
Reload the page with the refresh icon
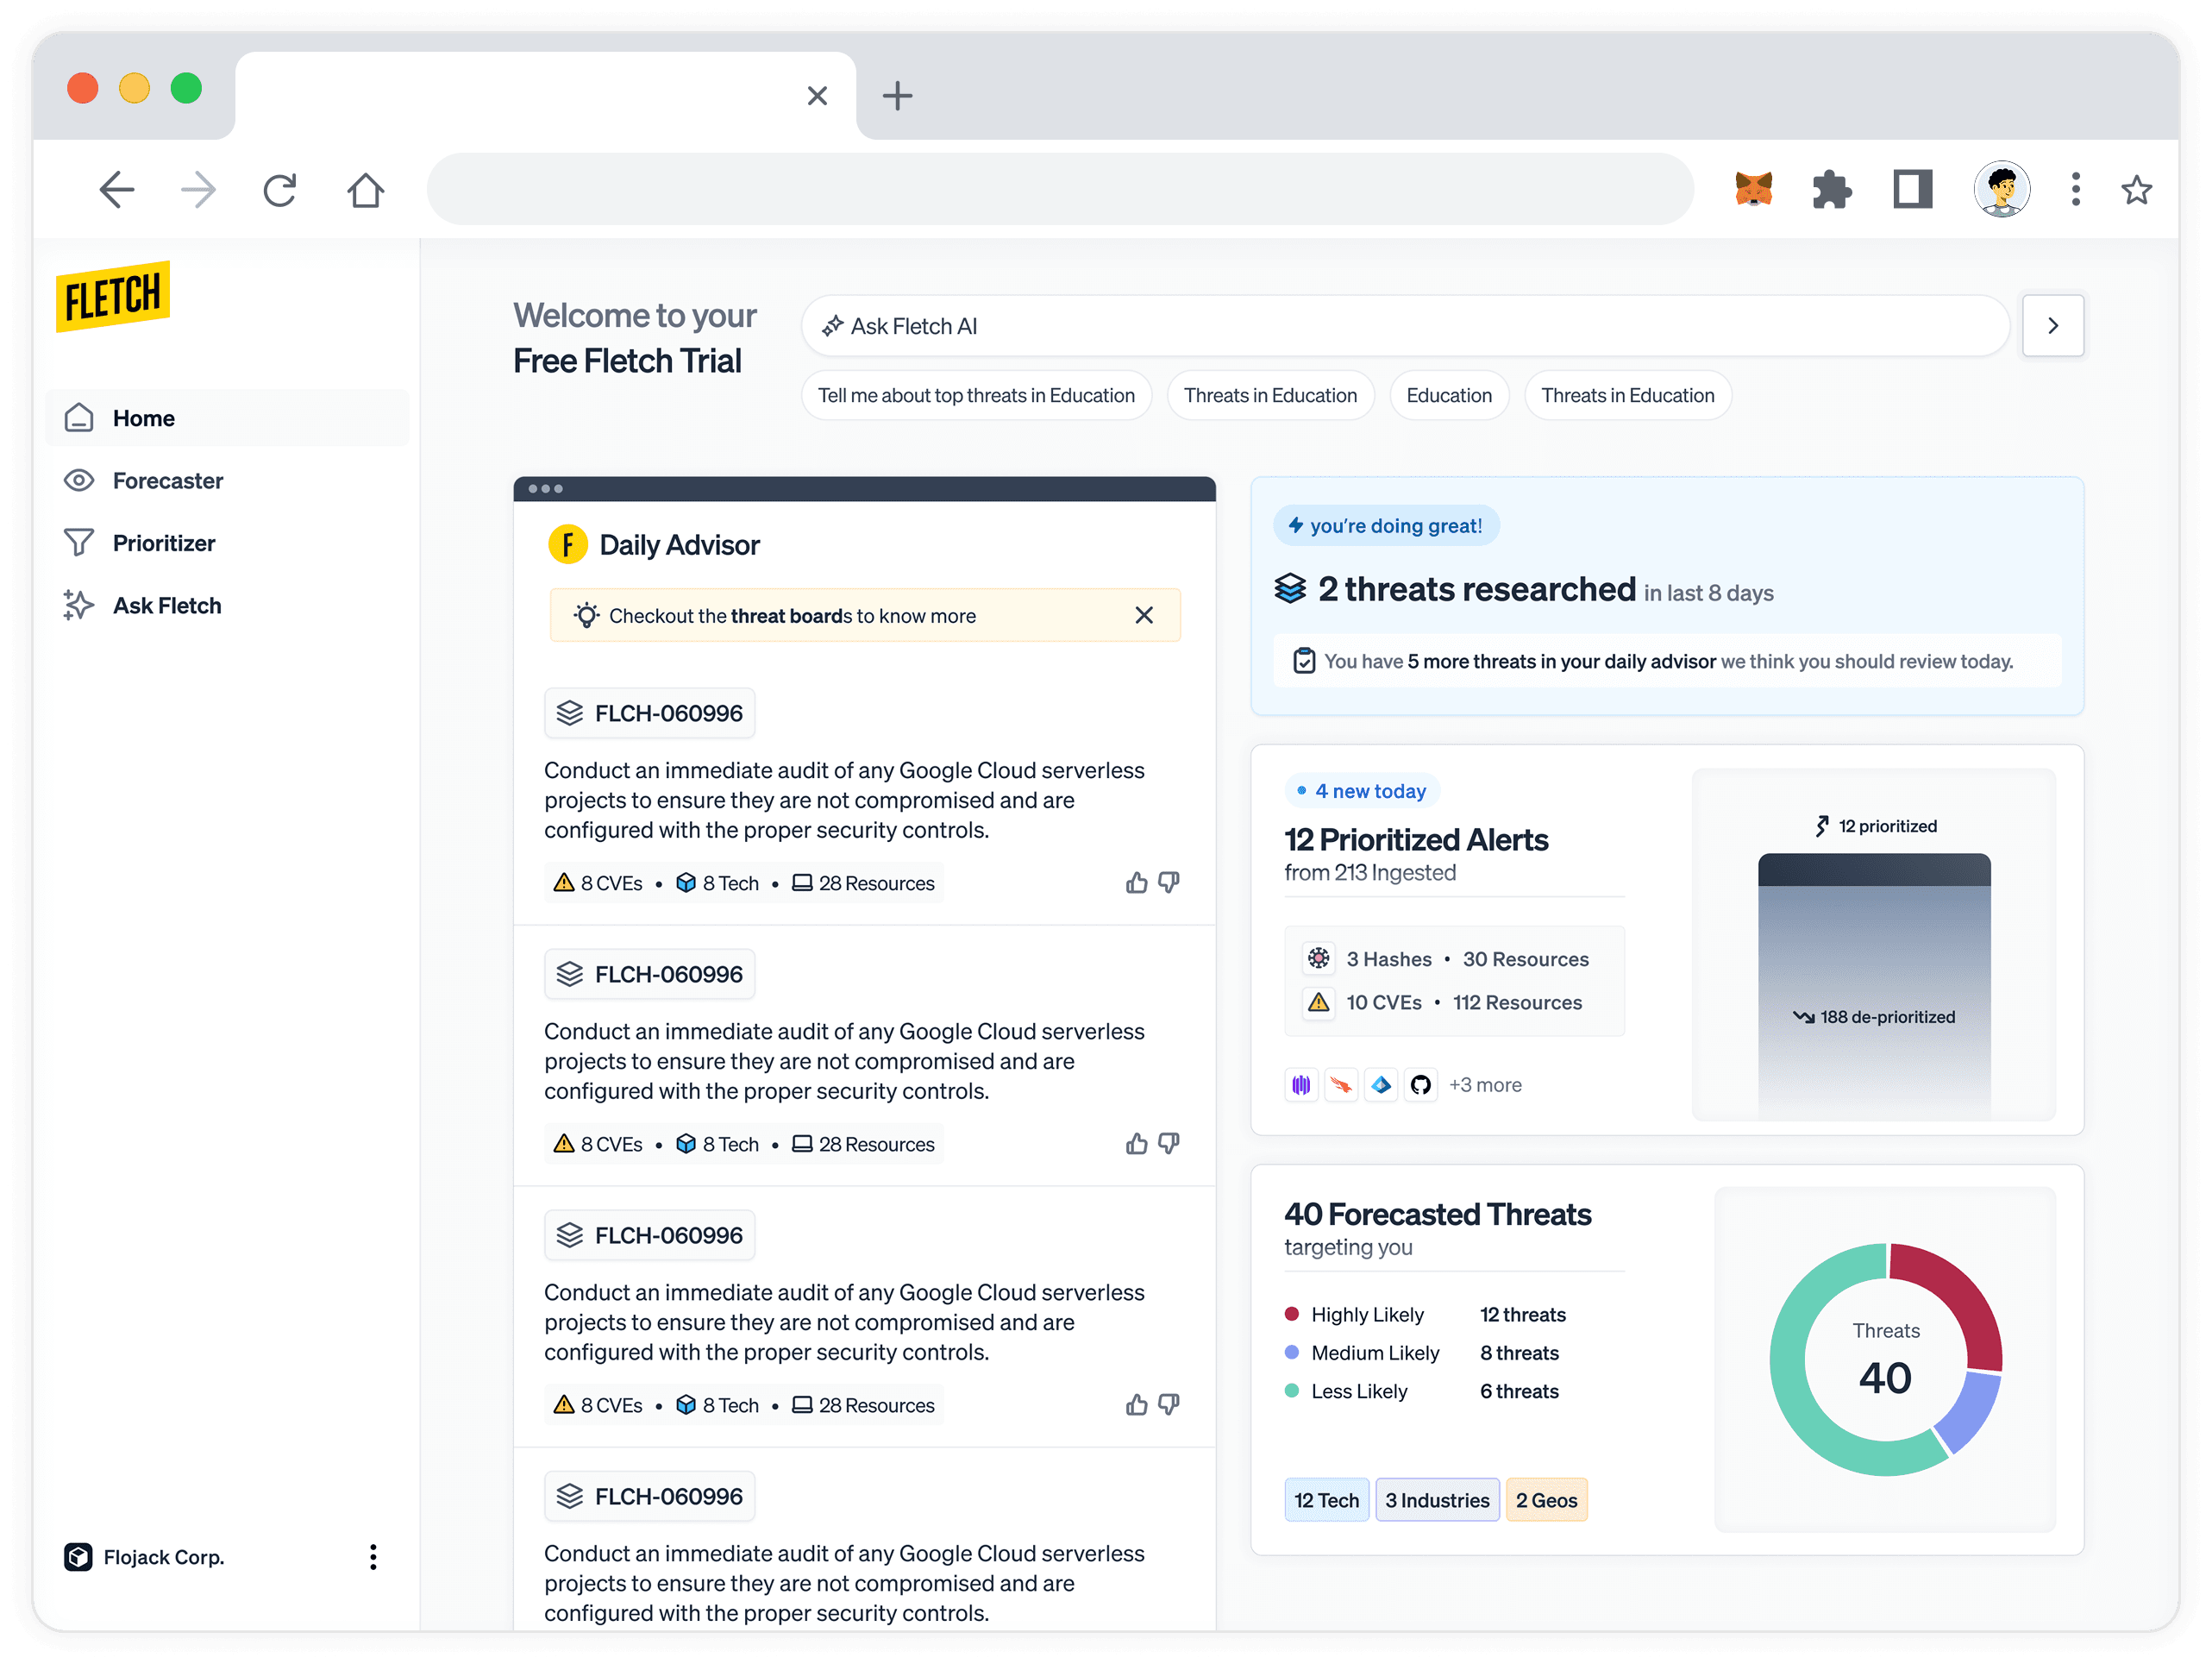coord(280,189)
